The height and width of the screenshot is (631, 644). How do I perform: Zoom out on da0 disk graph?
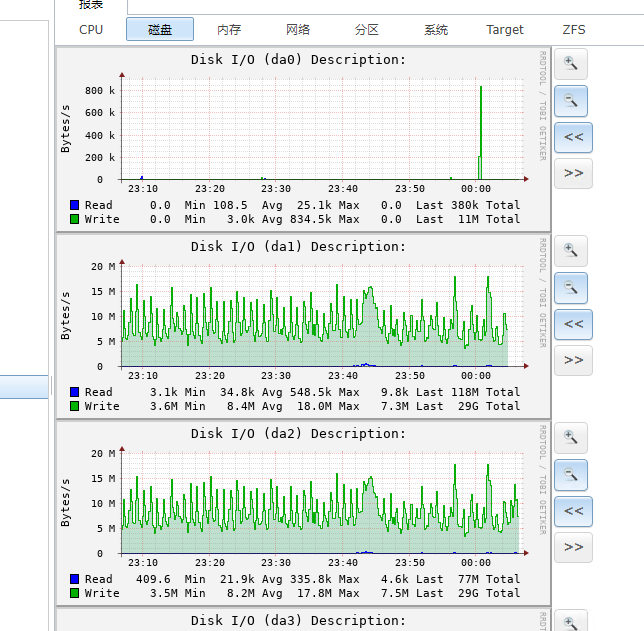click(571, 101)
